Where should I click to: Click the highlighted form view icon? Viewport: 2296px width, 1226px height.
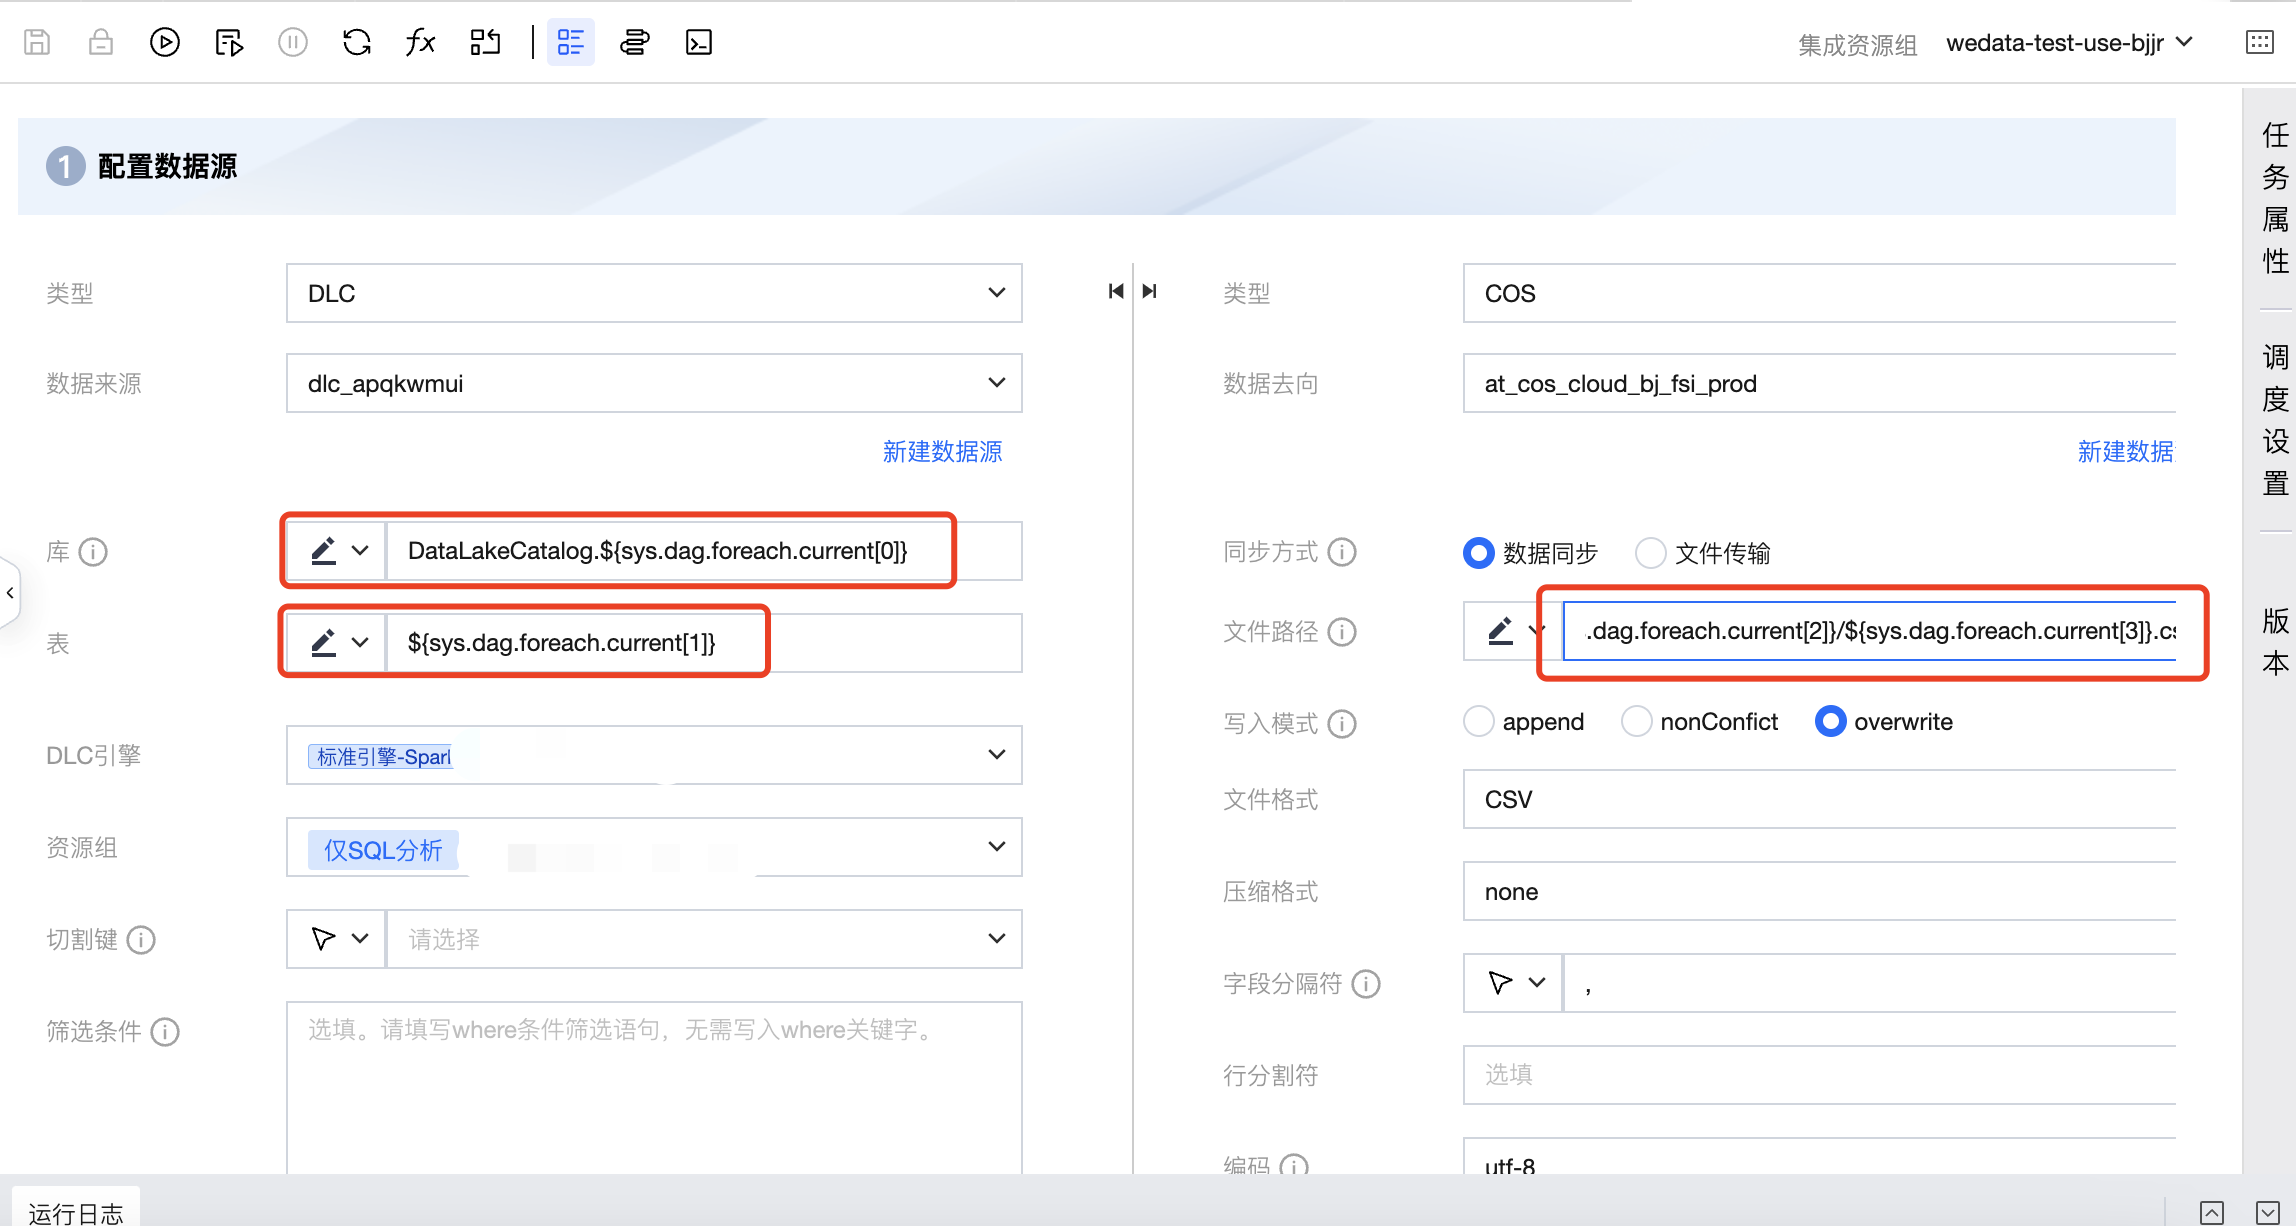570,42
